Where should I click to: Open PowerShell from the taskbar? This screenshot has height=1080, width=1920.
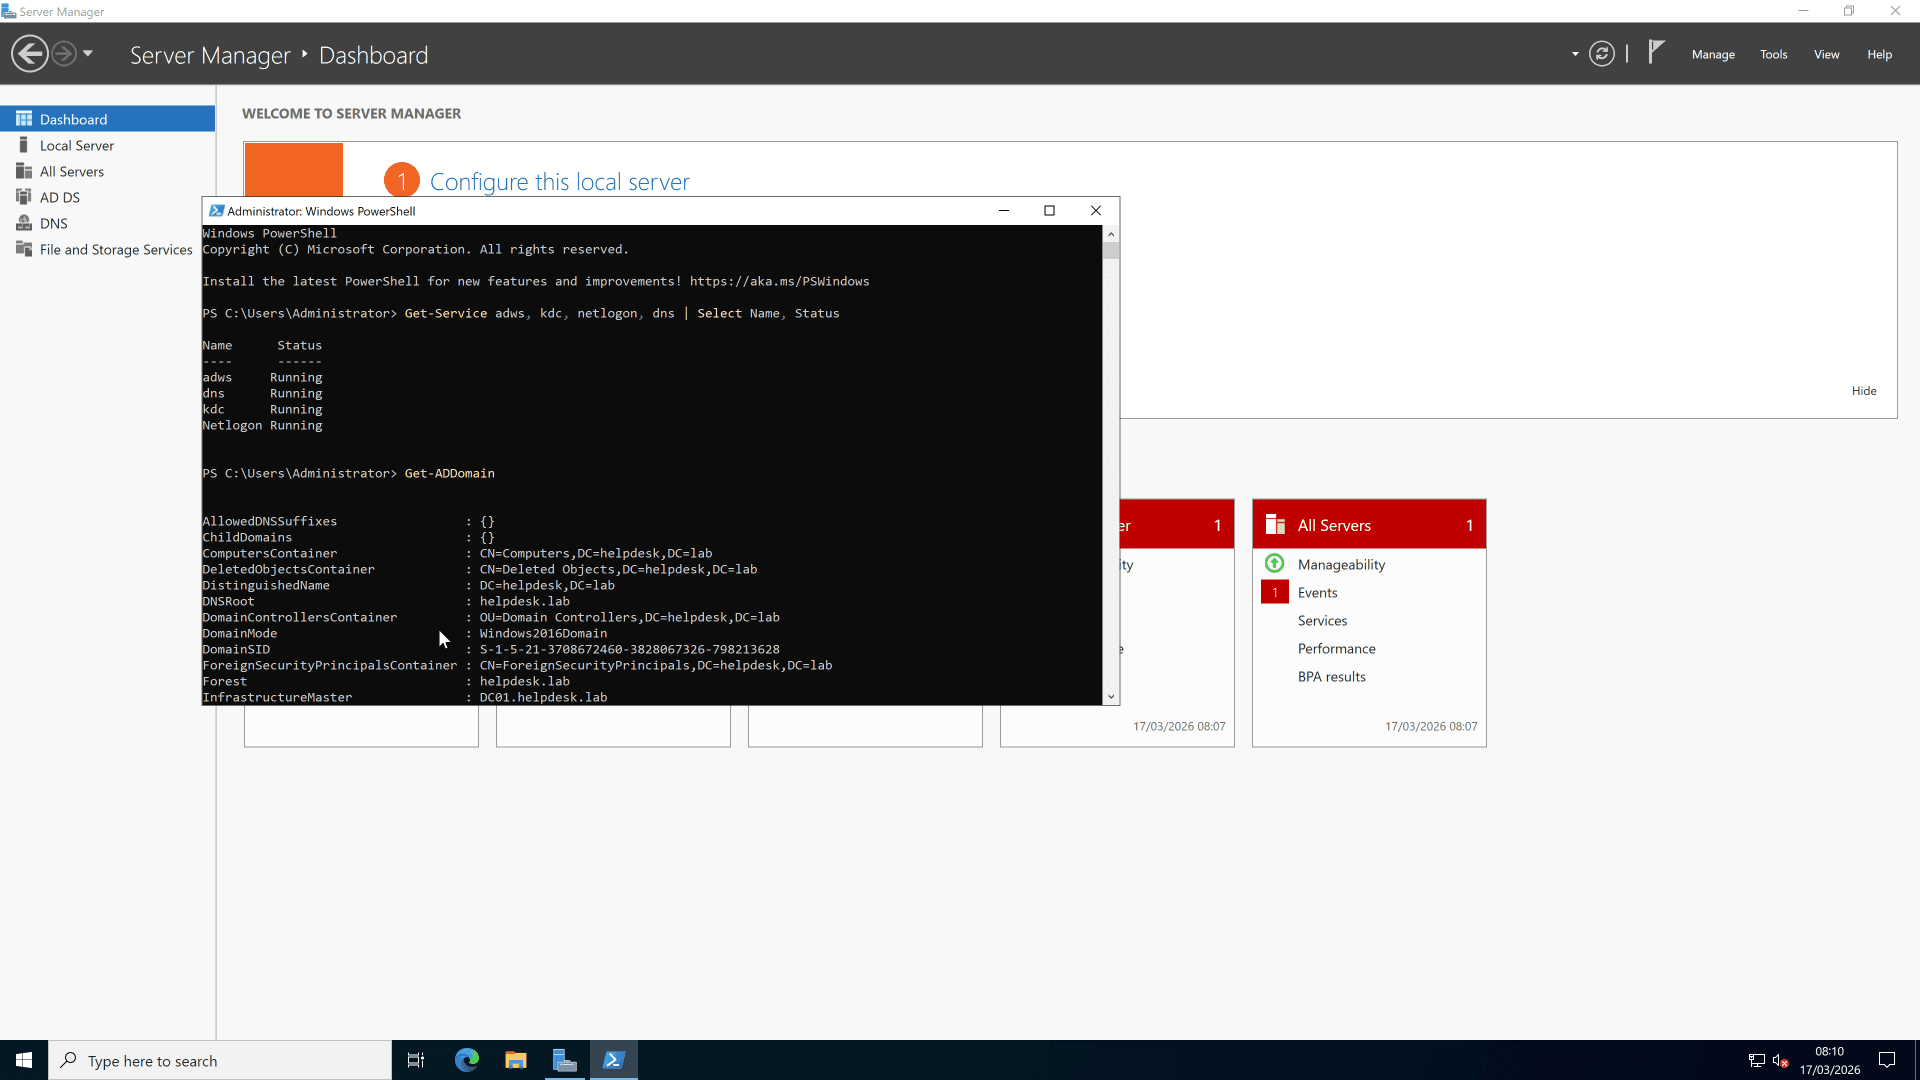point(614,1059)
